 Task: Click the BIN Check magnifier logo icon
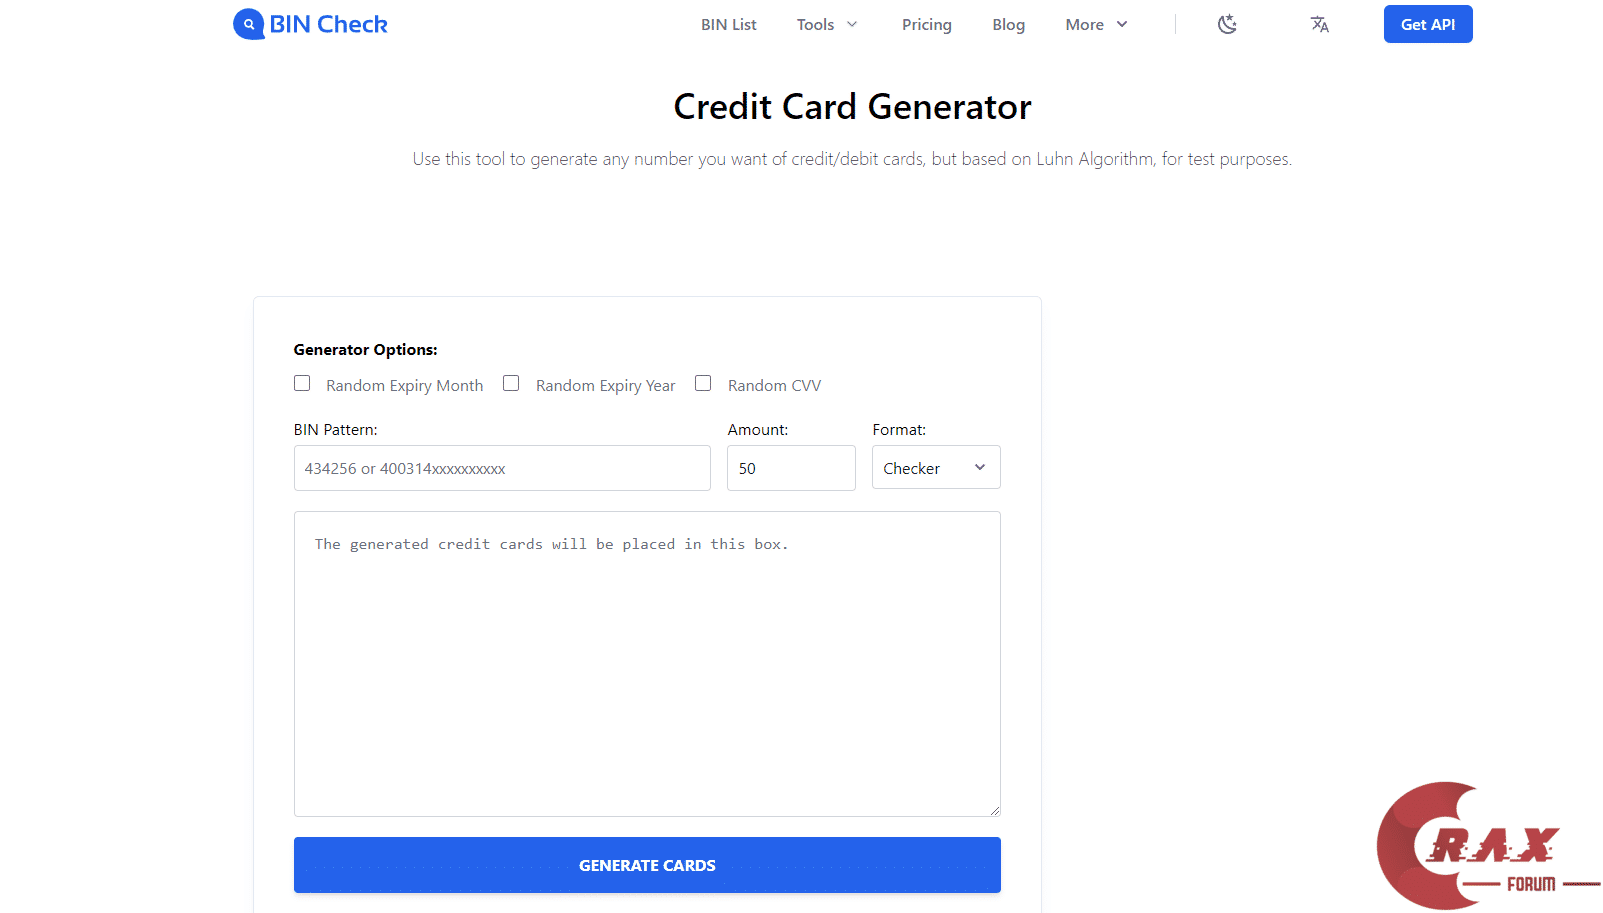[249, 24]
